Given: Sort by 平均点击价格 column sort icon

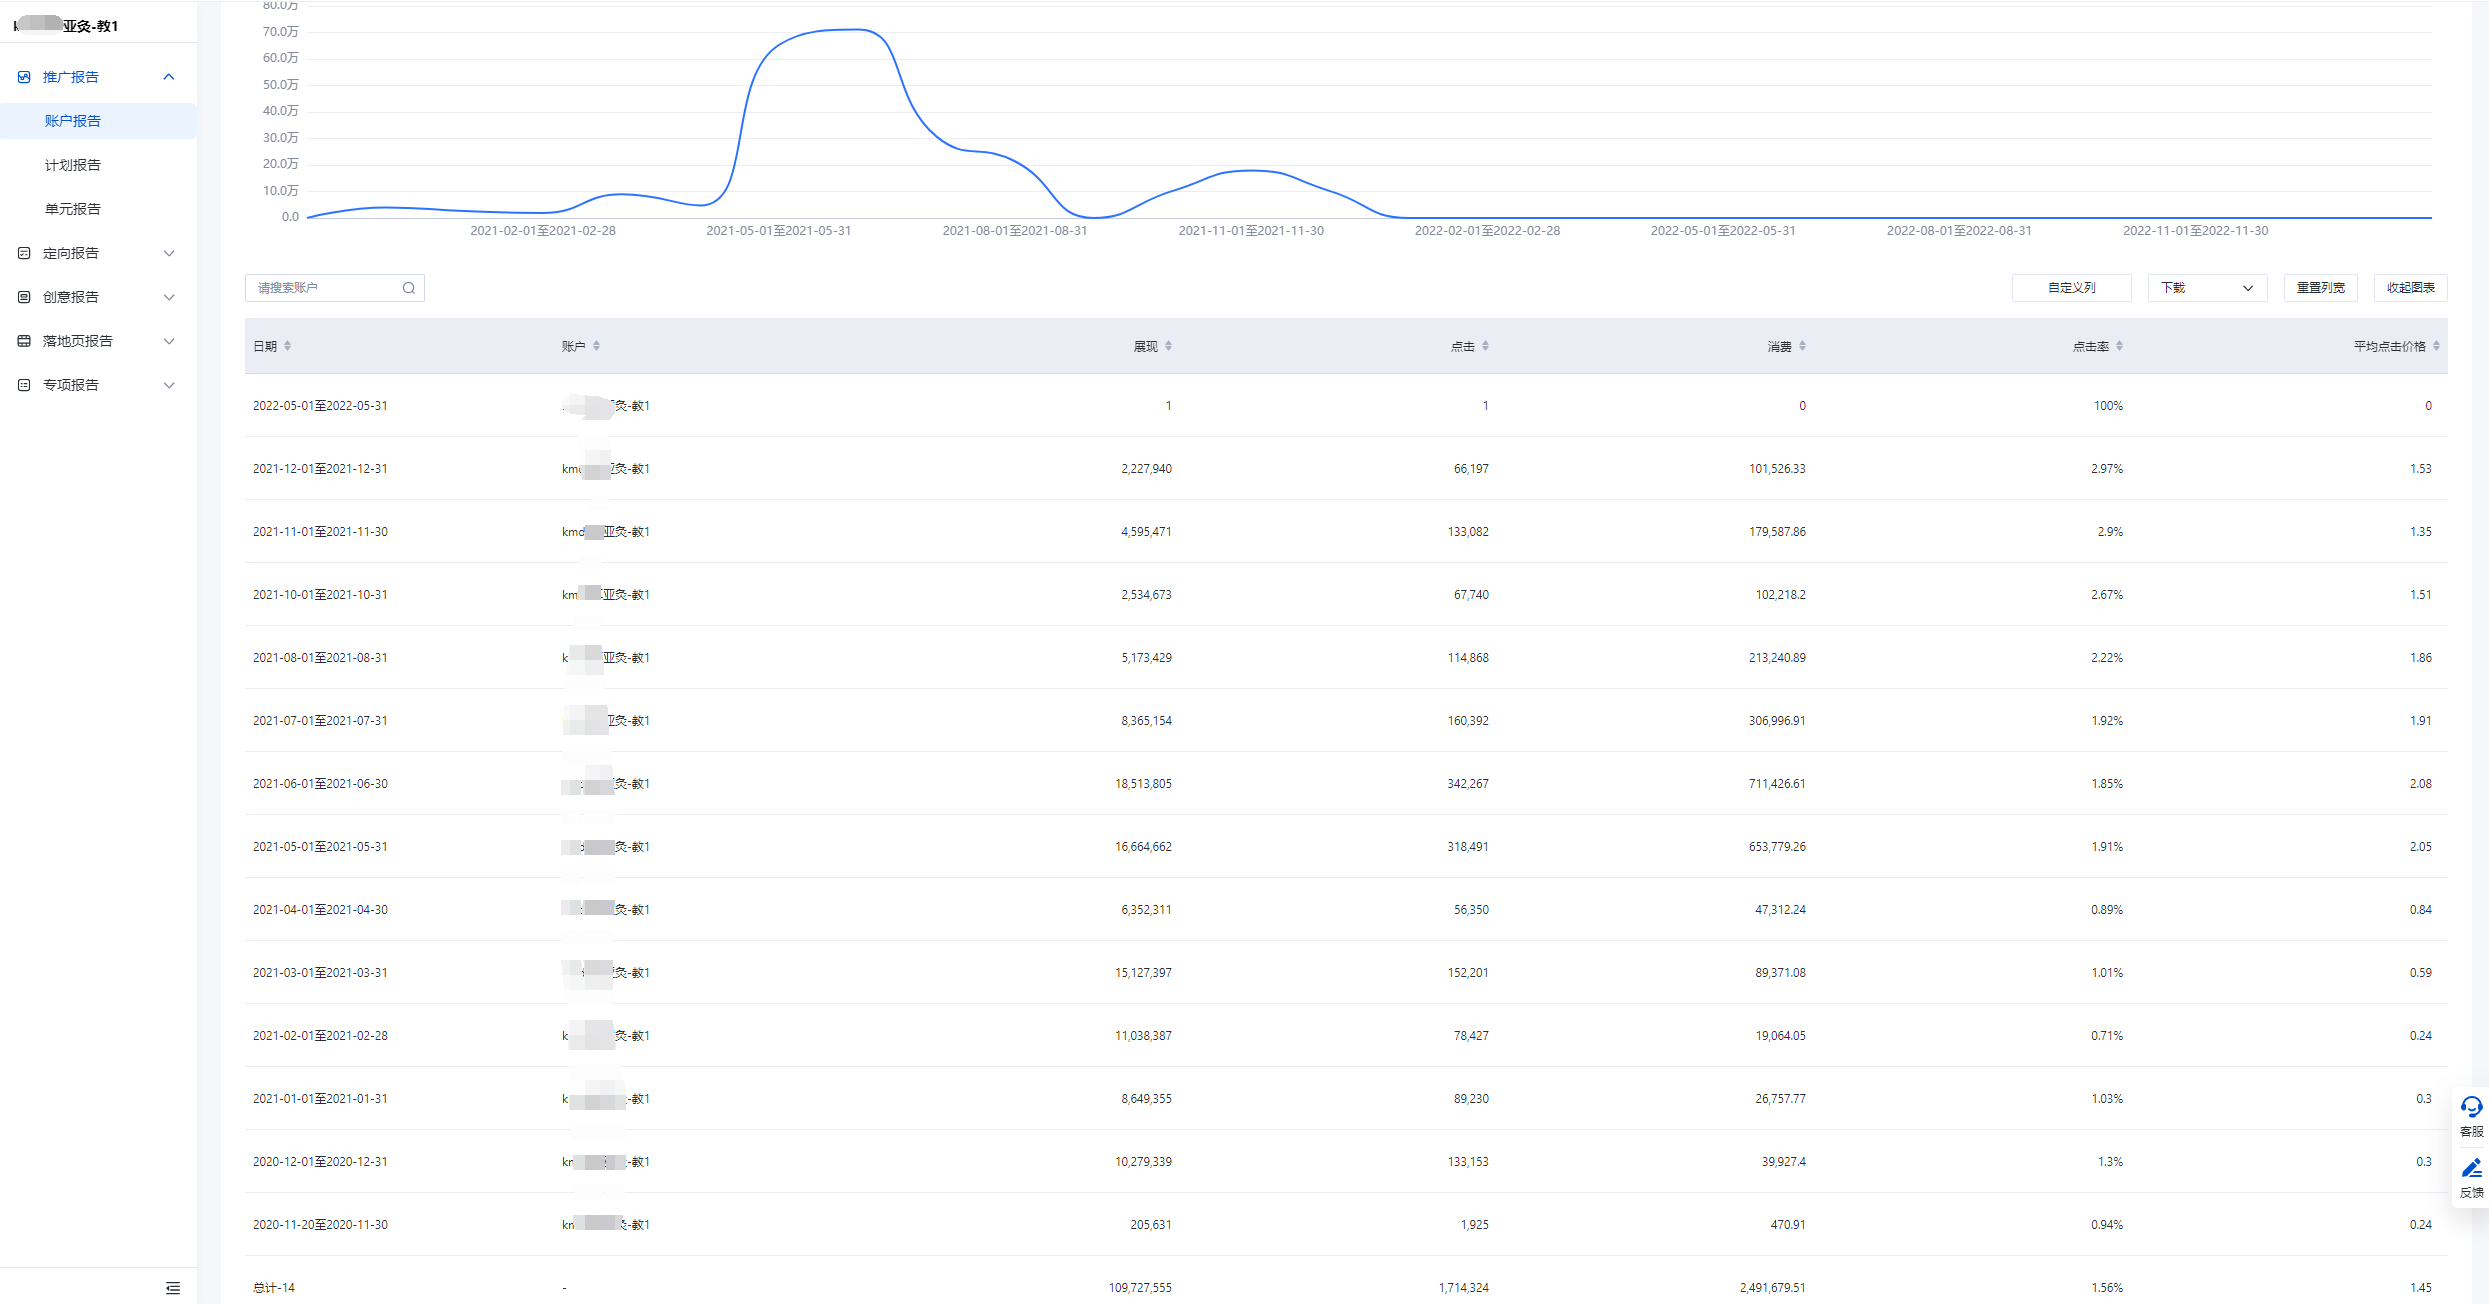Looking at the screenshot, I should [2436, 346].
